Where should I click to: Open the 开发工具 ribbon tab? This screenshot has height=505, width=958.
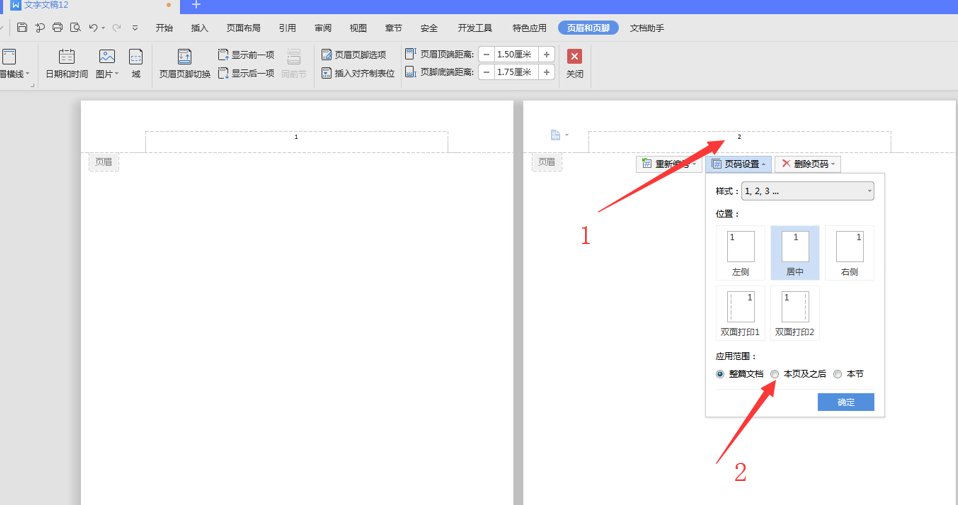[x=475, y=28]
